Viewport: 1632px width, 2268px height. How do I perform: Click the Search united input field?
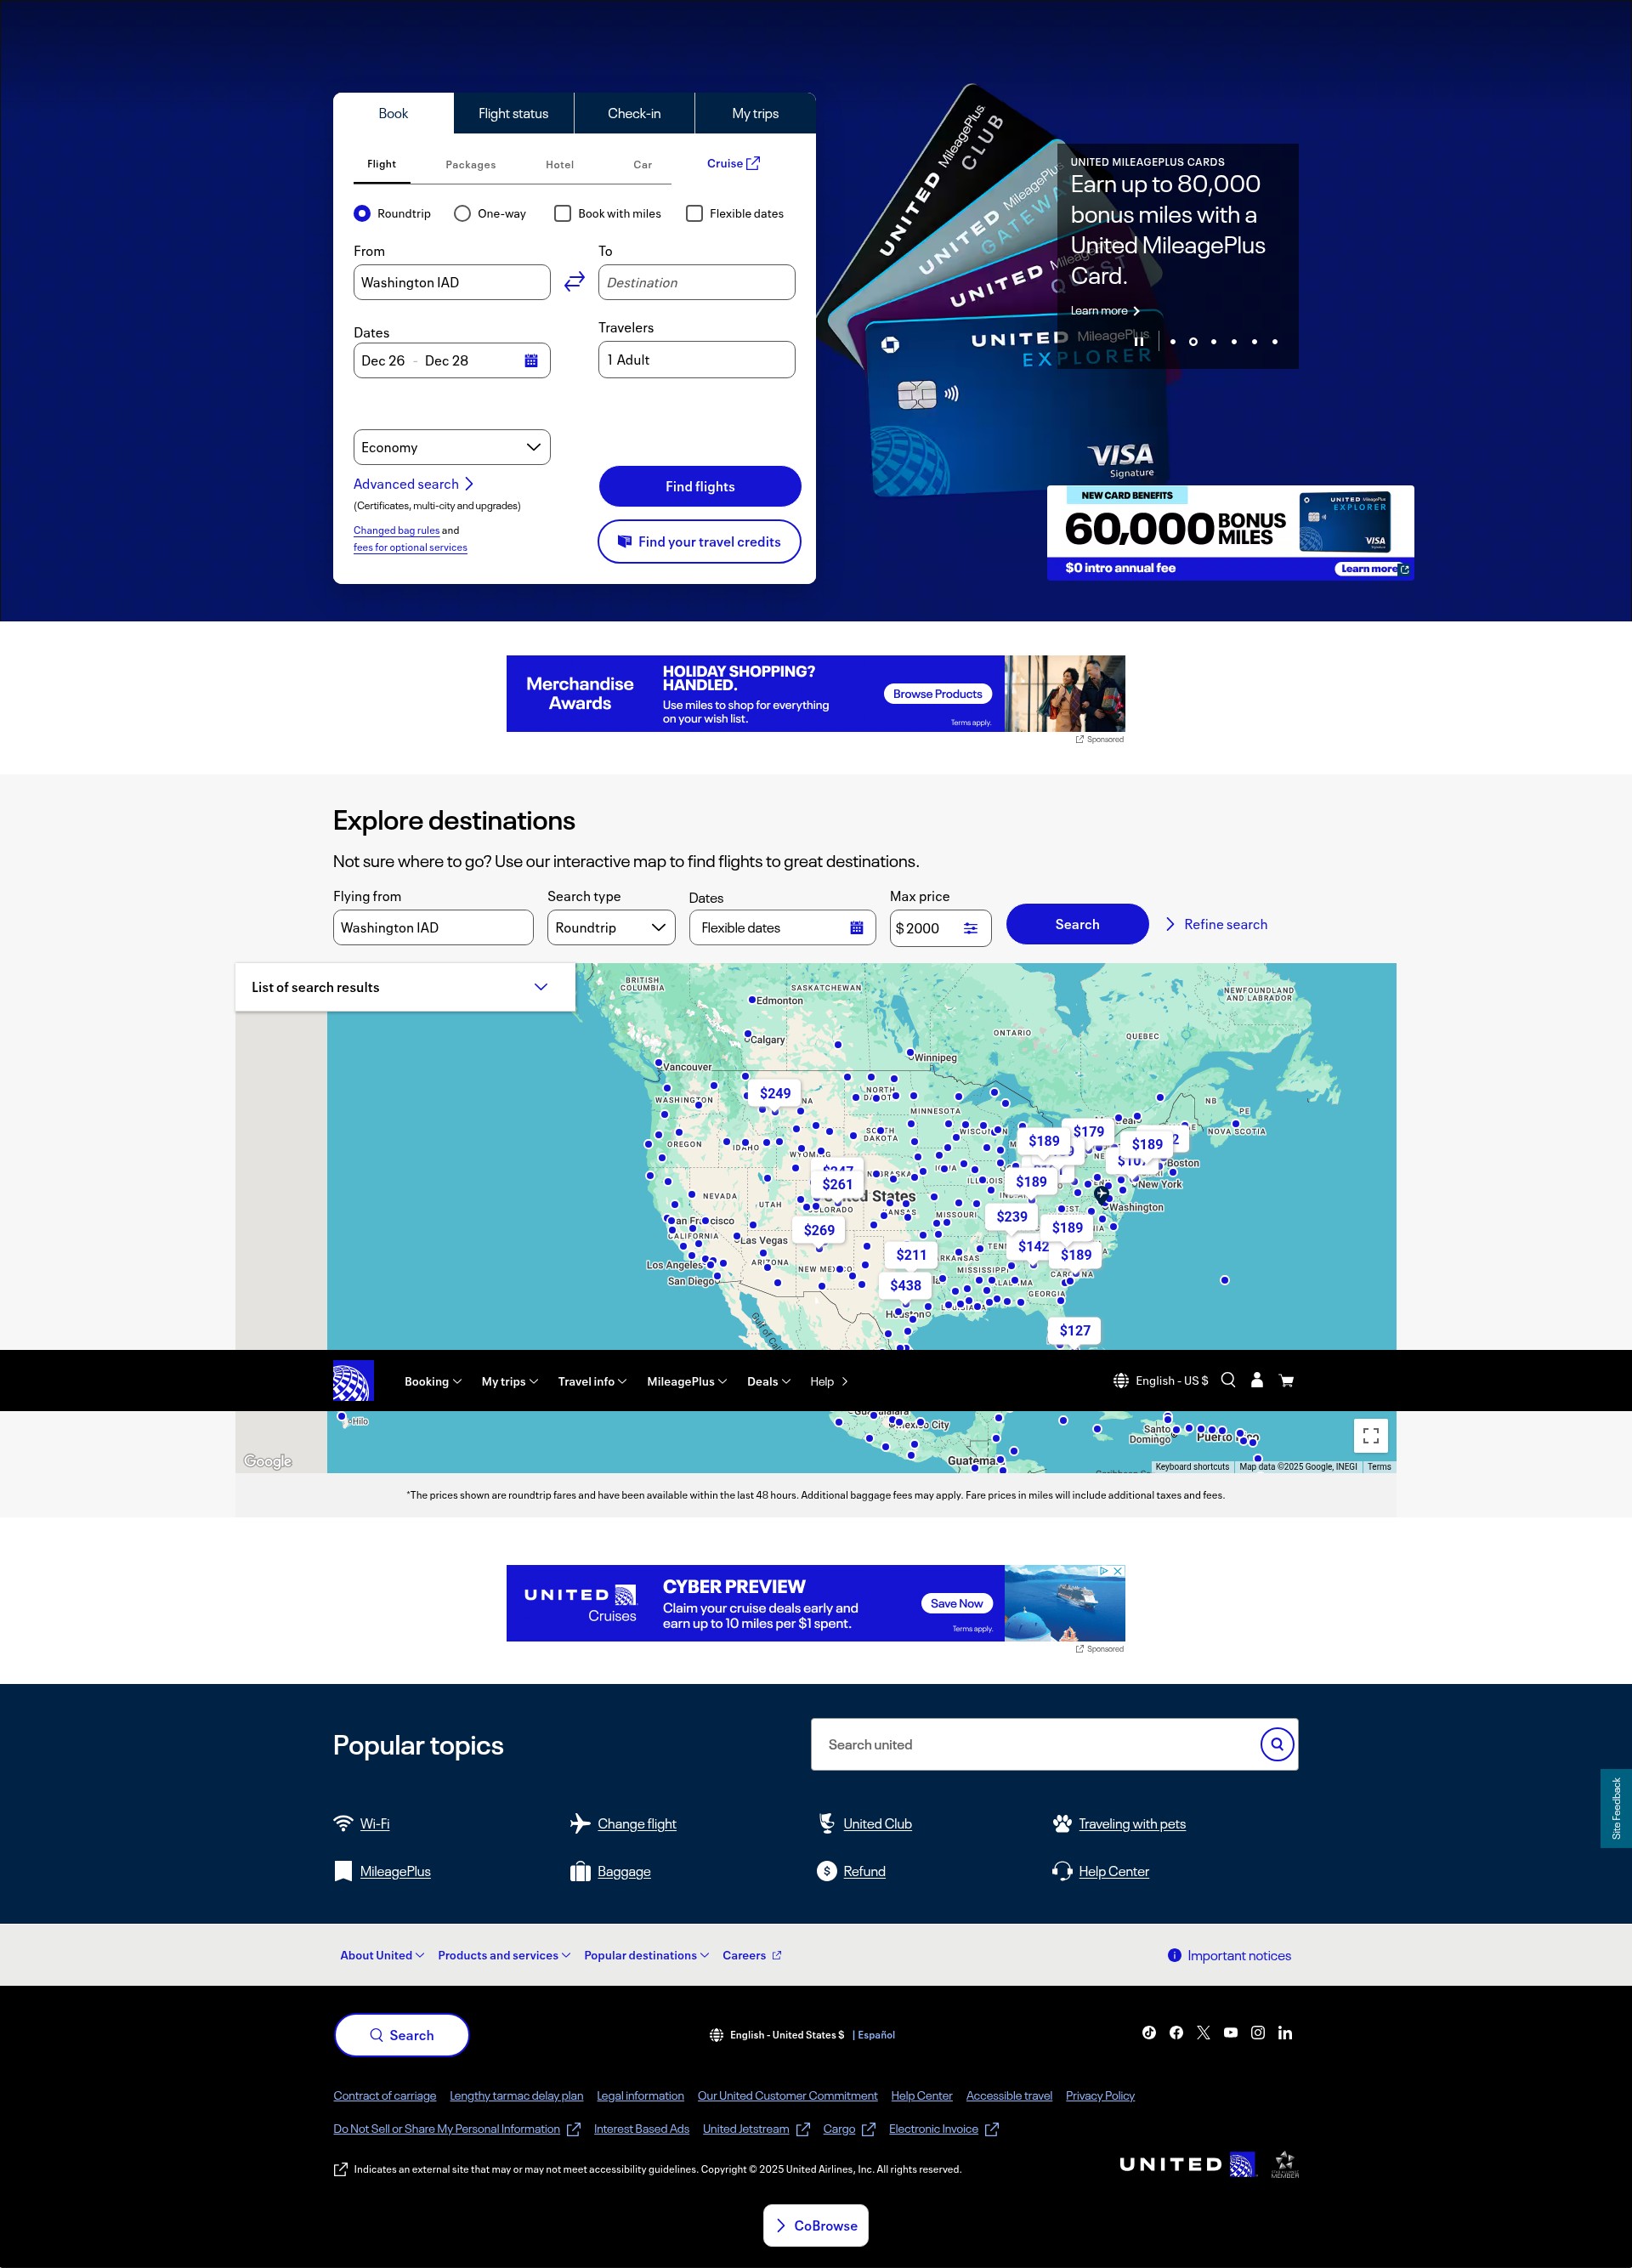pyautogui.click(x=1036, y=1744)
